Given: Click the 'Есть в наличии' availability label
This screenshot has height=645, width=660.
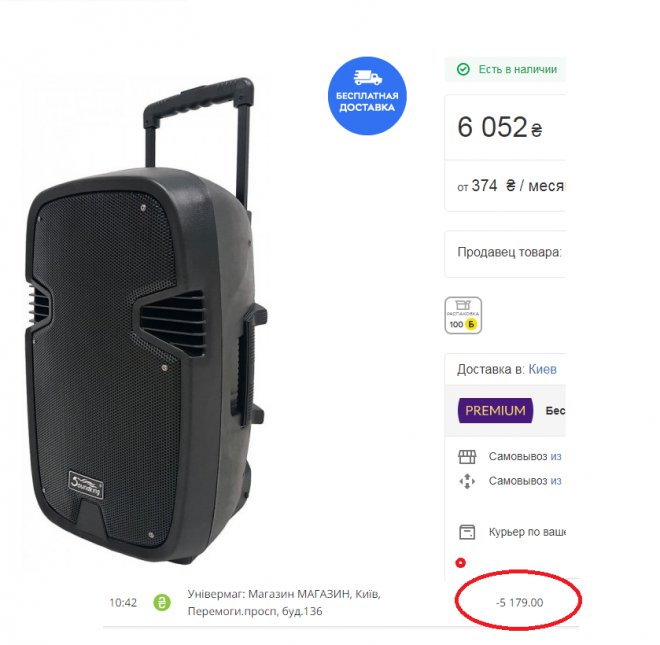Looking at the screenshot, I should (517, 69).
